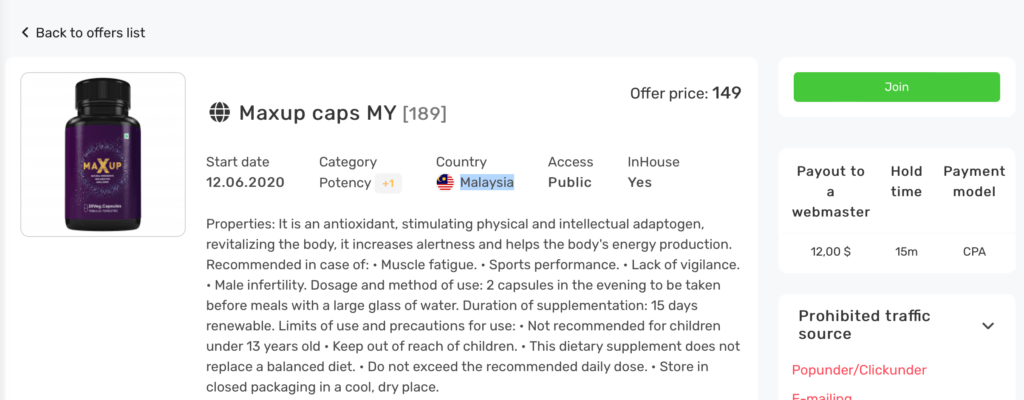Click the Maxup caps MY title
This screenshot has height=400, width=1024.
click(318, 113)
